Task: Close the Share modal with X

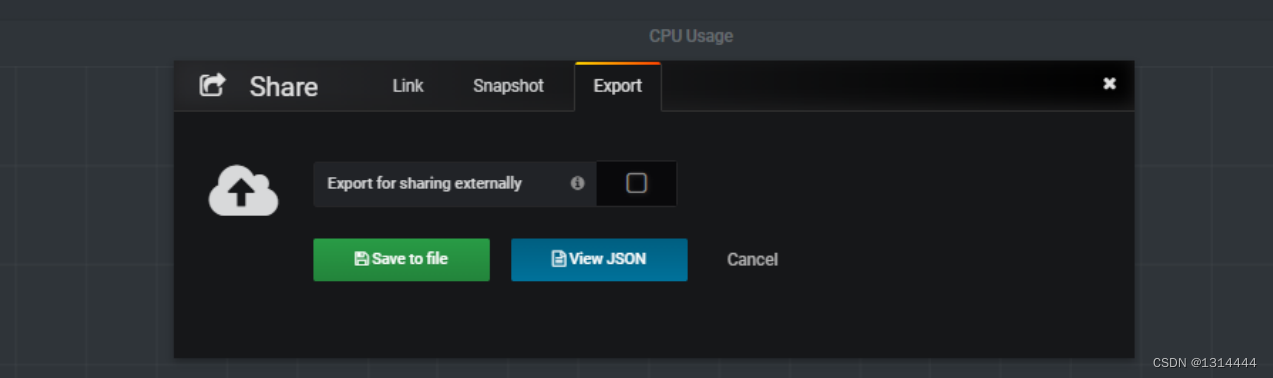Action: click(x=1109, y=84)
